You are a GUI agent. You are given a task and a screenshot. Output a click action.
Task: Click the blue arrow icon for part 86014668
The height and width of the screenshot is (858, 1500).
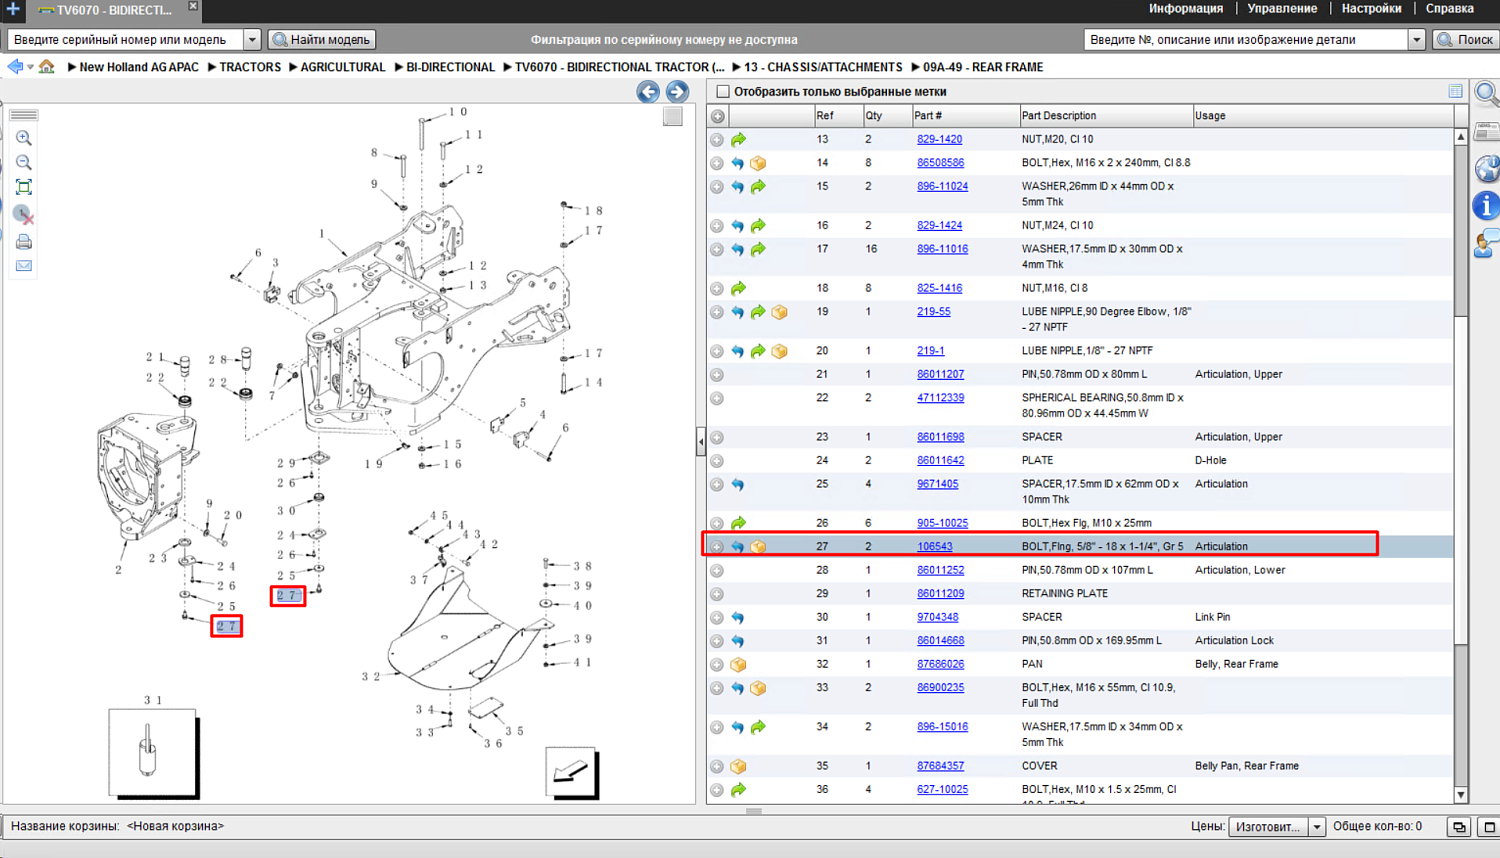(x=738, y=641)
